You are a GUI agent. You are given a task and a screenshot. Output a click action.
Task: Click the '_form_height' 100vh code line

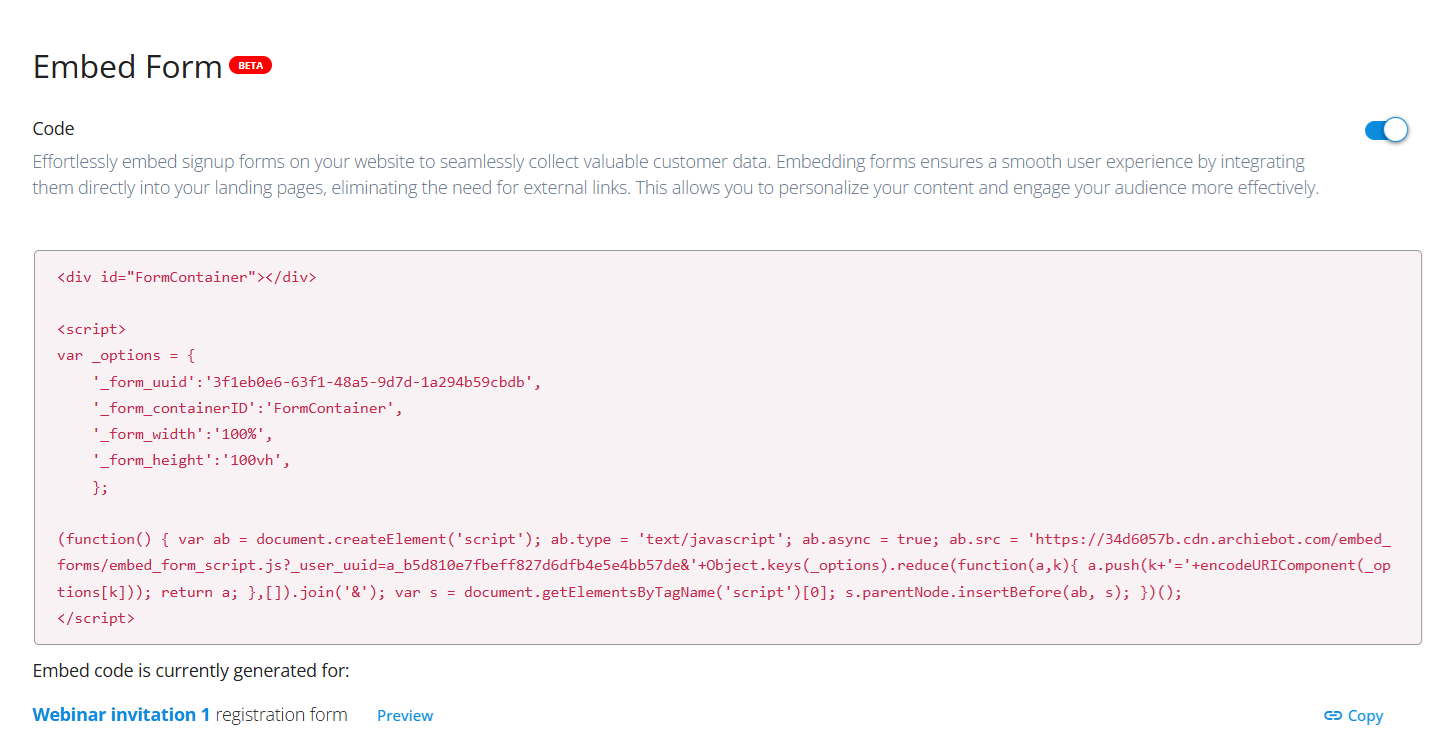(x=190, y=461)
